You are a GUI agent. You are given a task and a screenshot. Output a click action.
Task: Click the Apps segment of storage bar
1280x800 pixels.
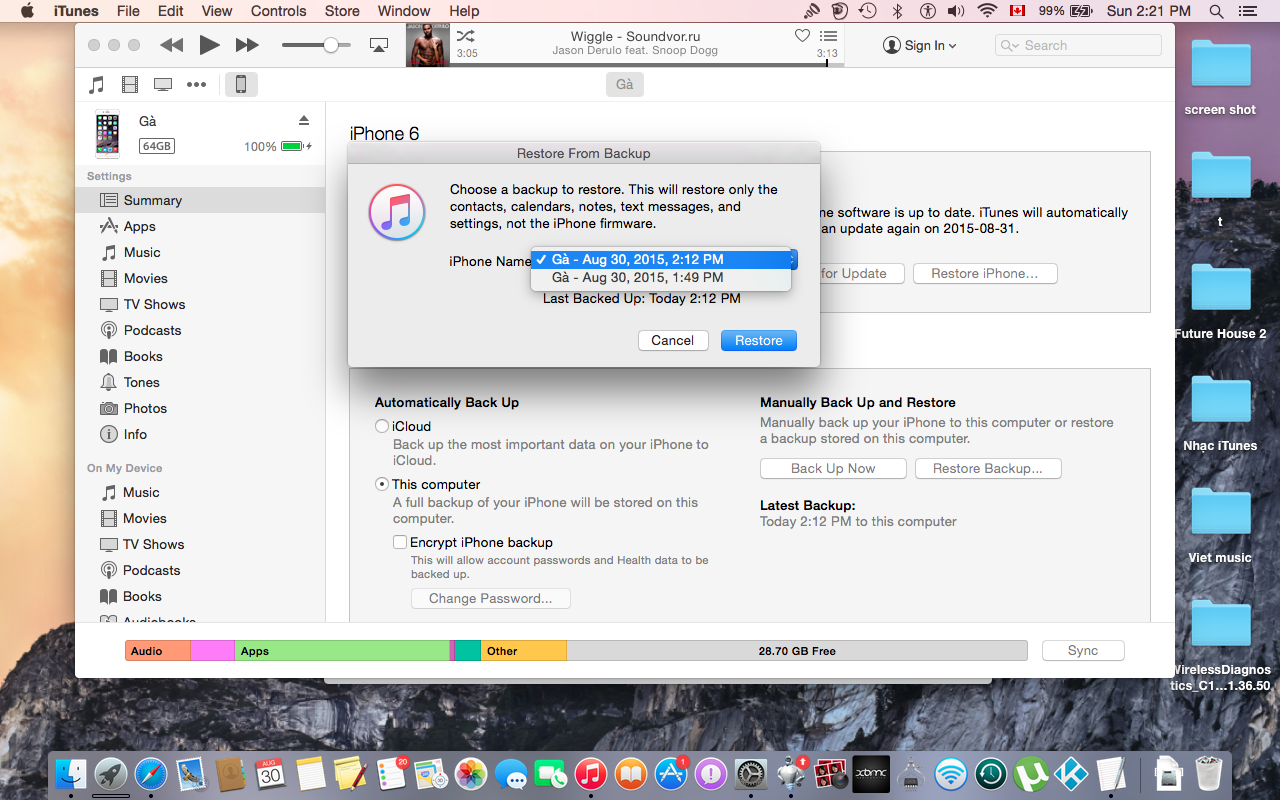[342, 651]
